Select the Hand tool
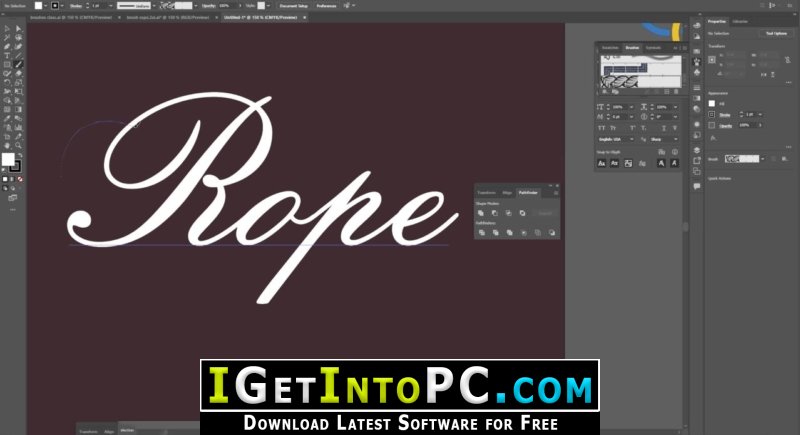 point(7,146)
